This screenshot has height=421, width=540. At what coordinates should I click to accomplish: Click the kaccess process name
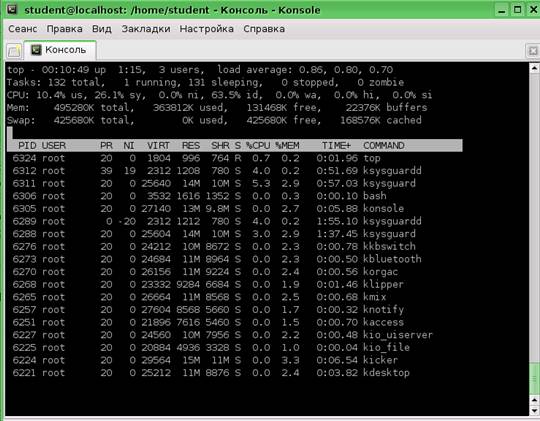pos(383,322)
